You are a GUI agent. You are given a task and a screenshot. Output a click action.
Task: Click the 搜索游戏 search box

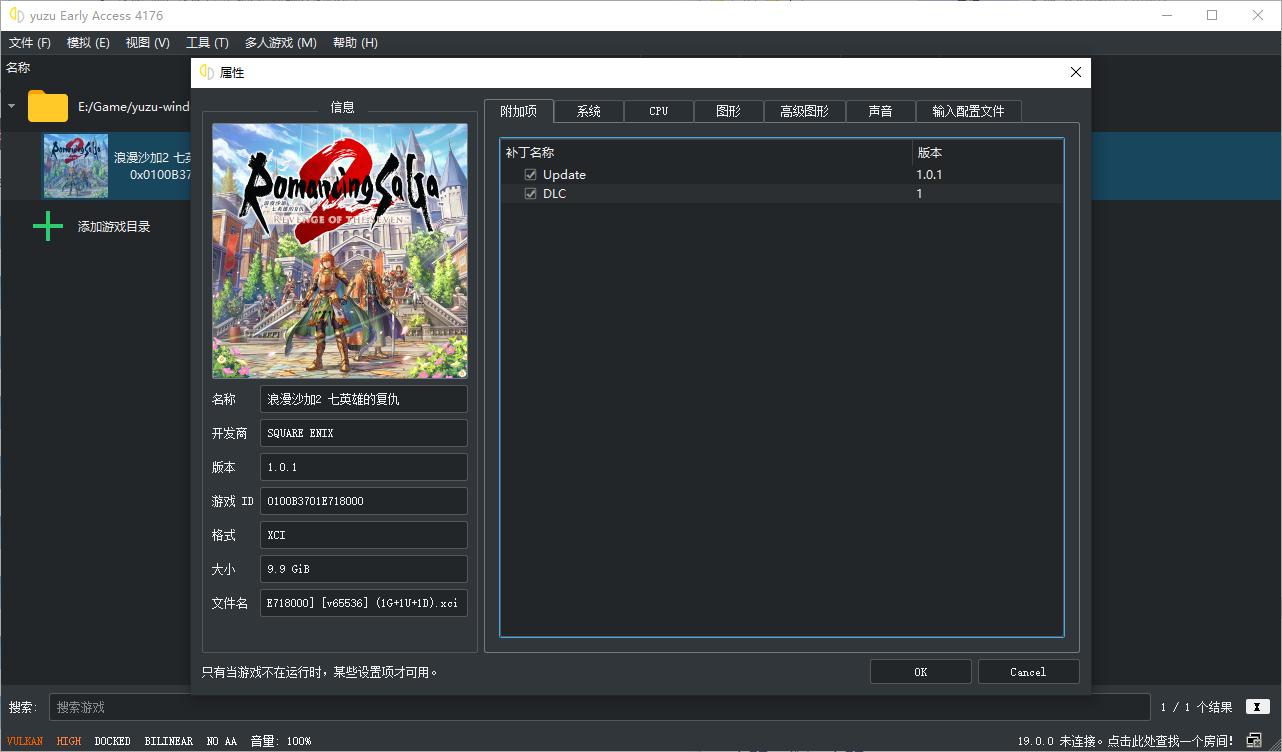point(599,707)
